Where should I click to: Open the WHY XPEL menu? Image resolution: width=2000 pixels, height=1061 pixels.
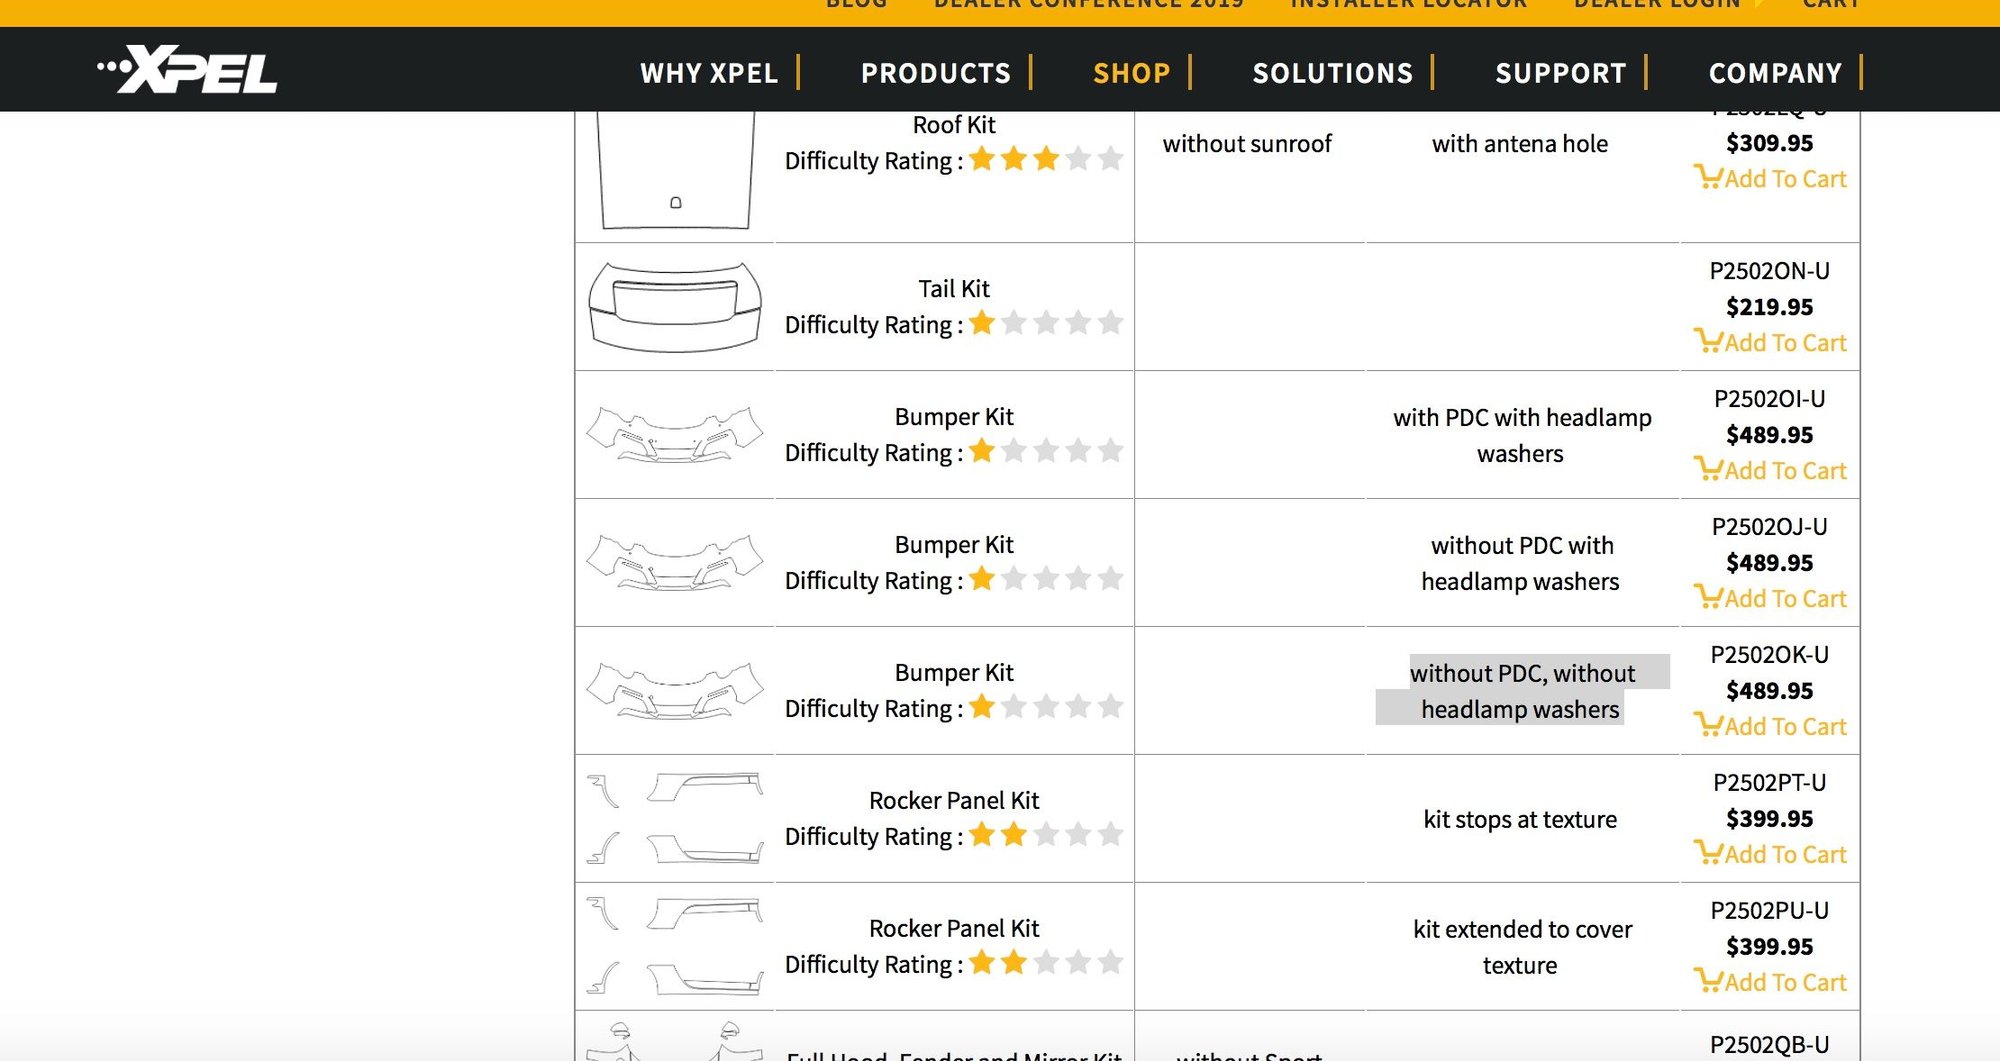tap(709, 73)
